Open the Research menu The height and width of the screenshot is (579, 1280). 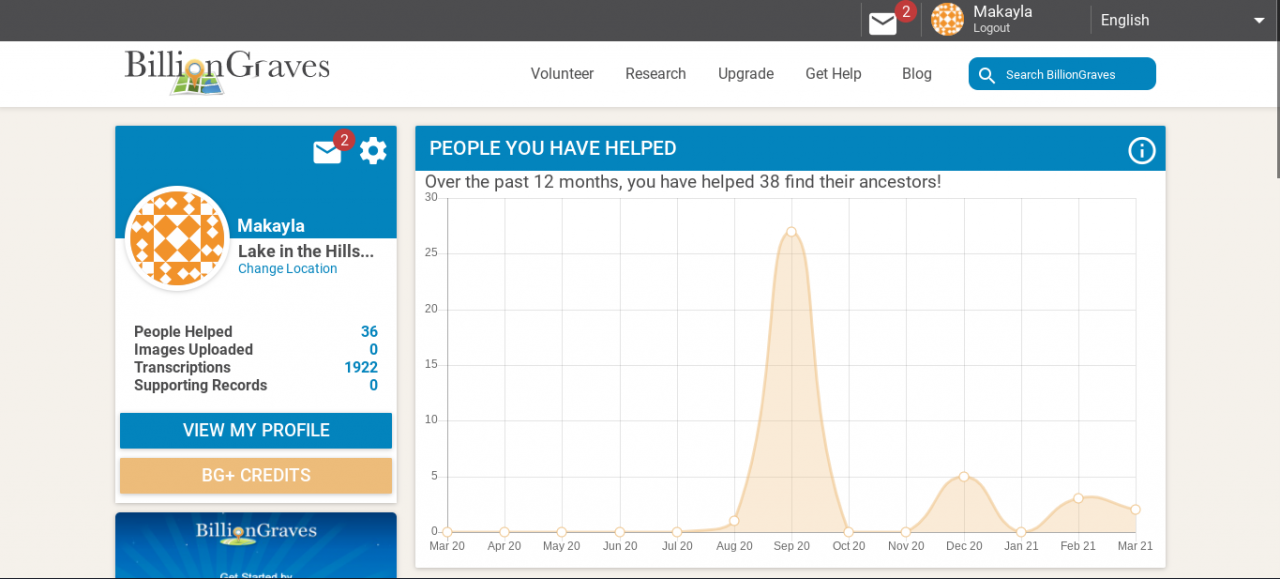655,74
